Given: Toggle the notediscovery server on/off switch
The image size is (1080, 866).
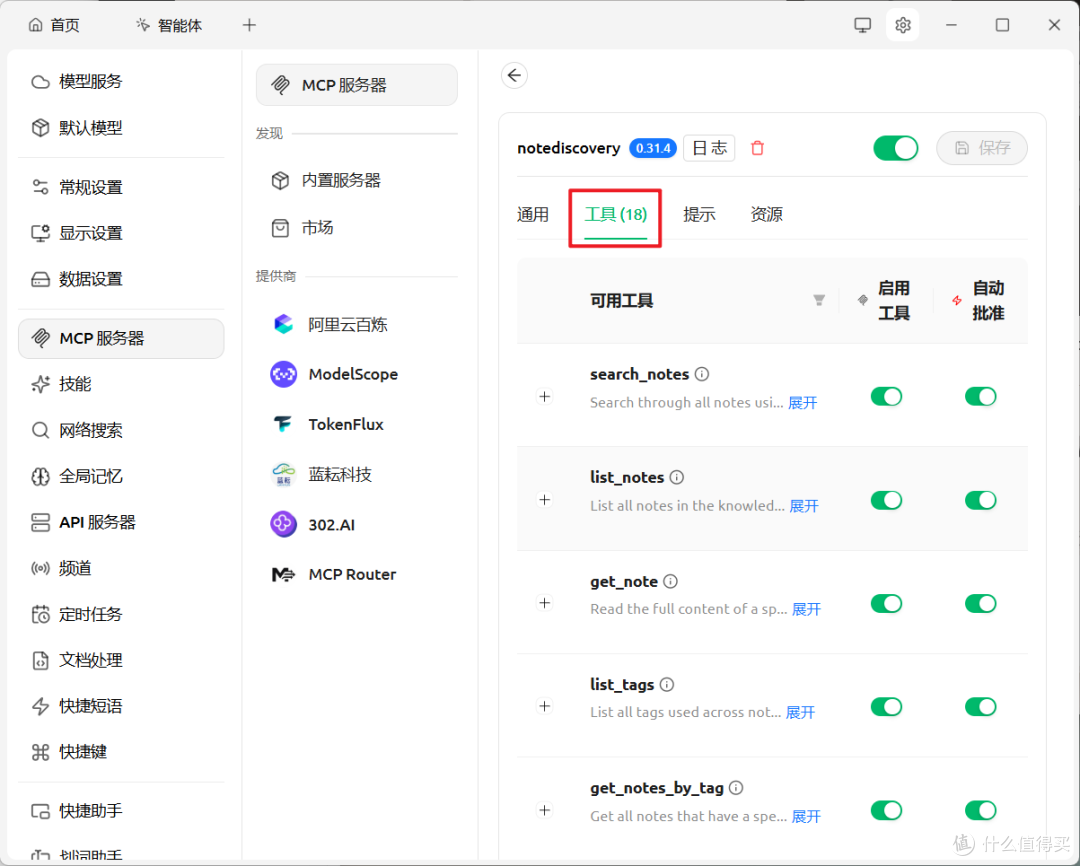Looking at the screenshot, I should (895, 148).
